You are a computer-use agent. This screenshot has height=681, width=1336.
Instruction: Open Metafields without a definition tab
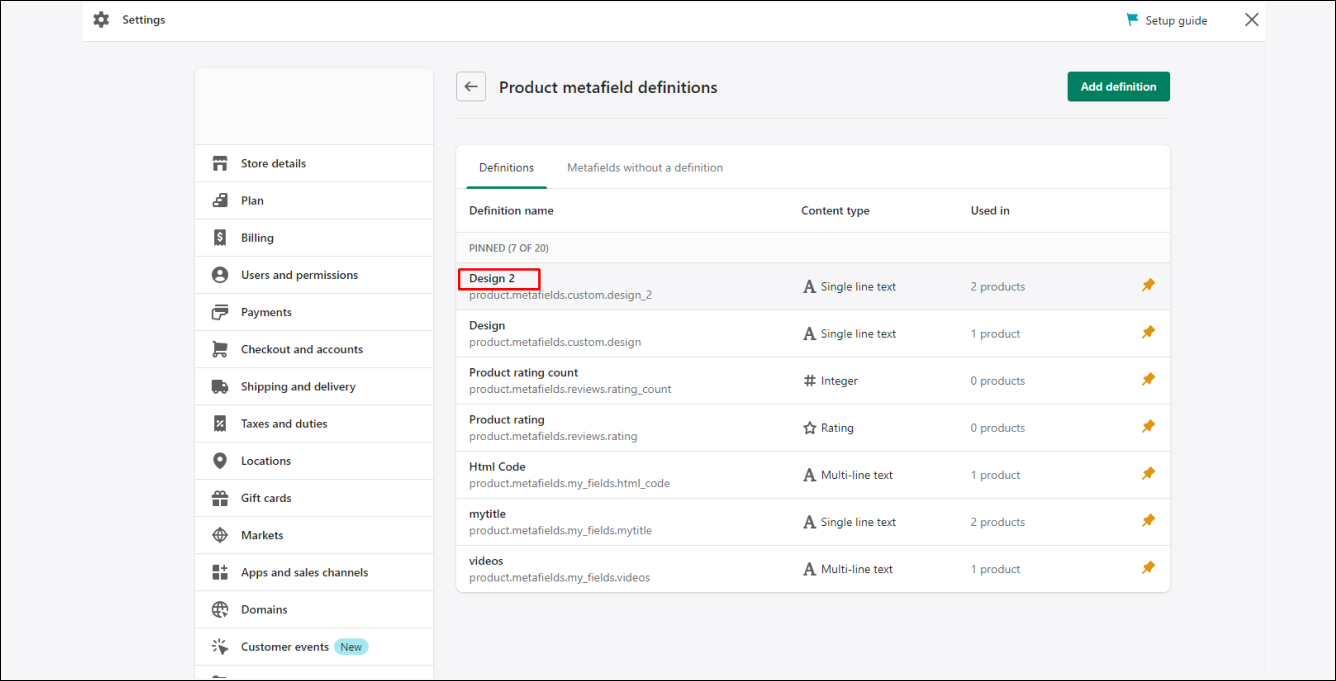[645, 168]
